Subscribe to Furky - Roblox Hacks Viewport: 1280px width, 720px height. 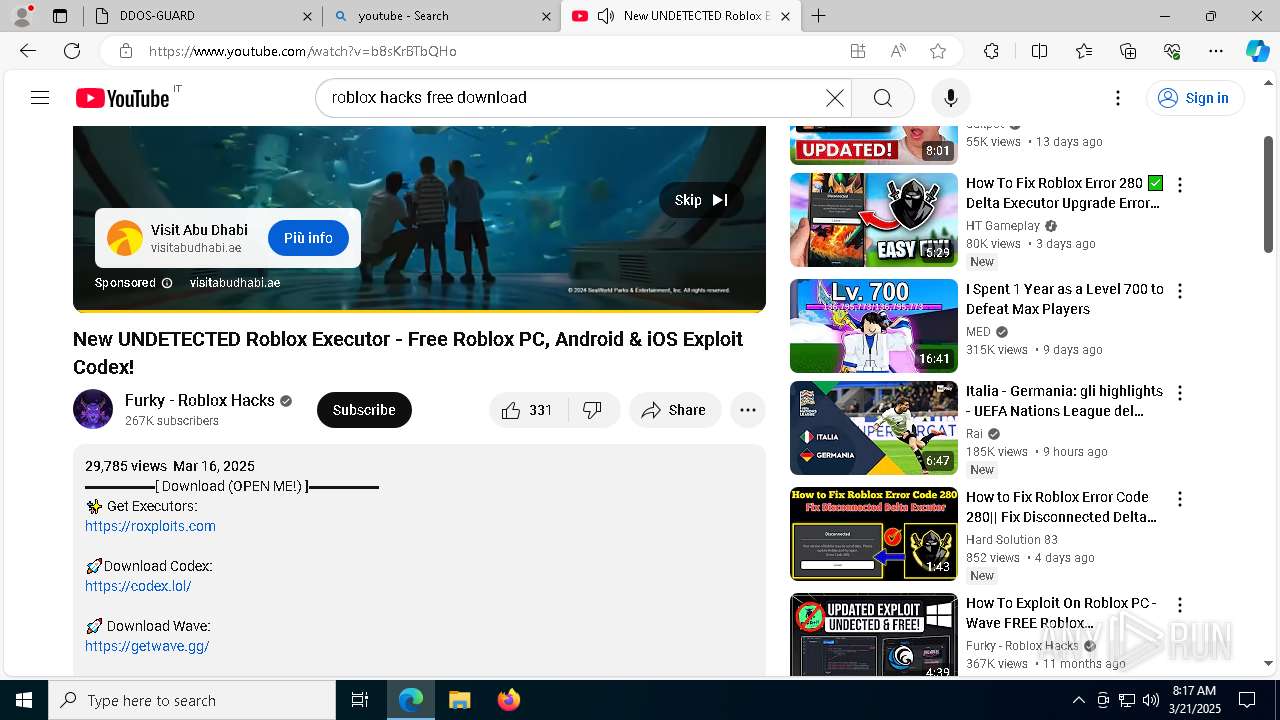364,410
